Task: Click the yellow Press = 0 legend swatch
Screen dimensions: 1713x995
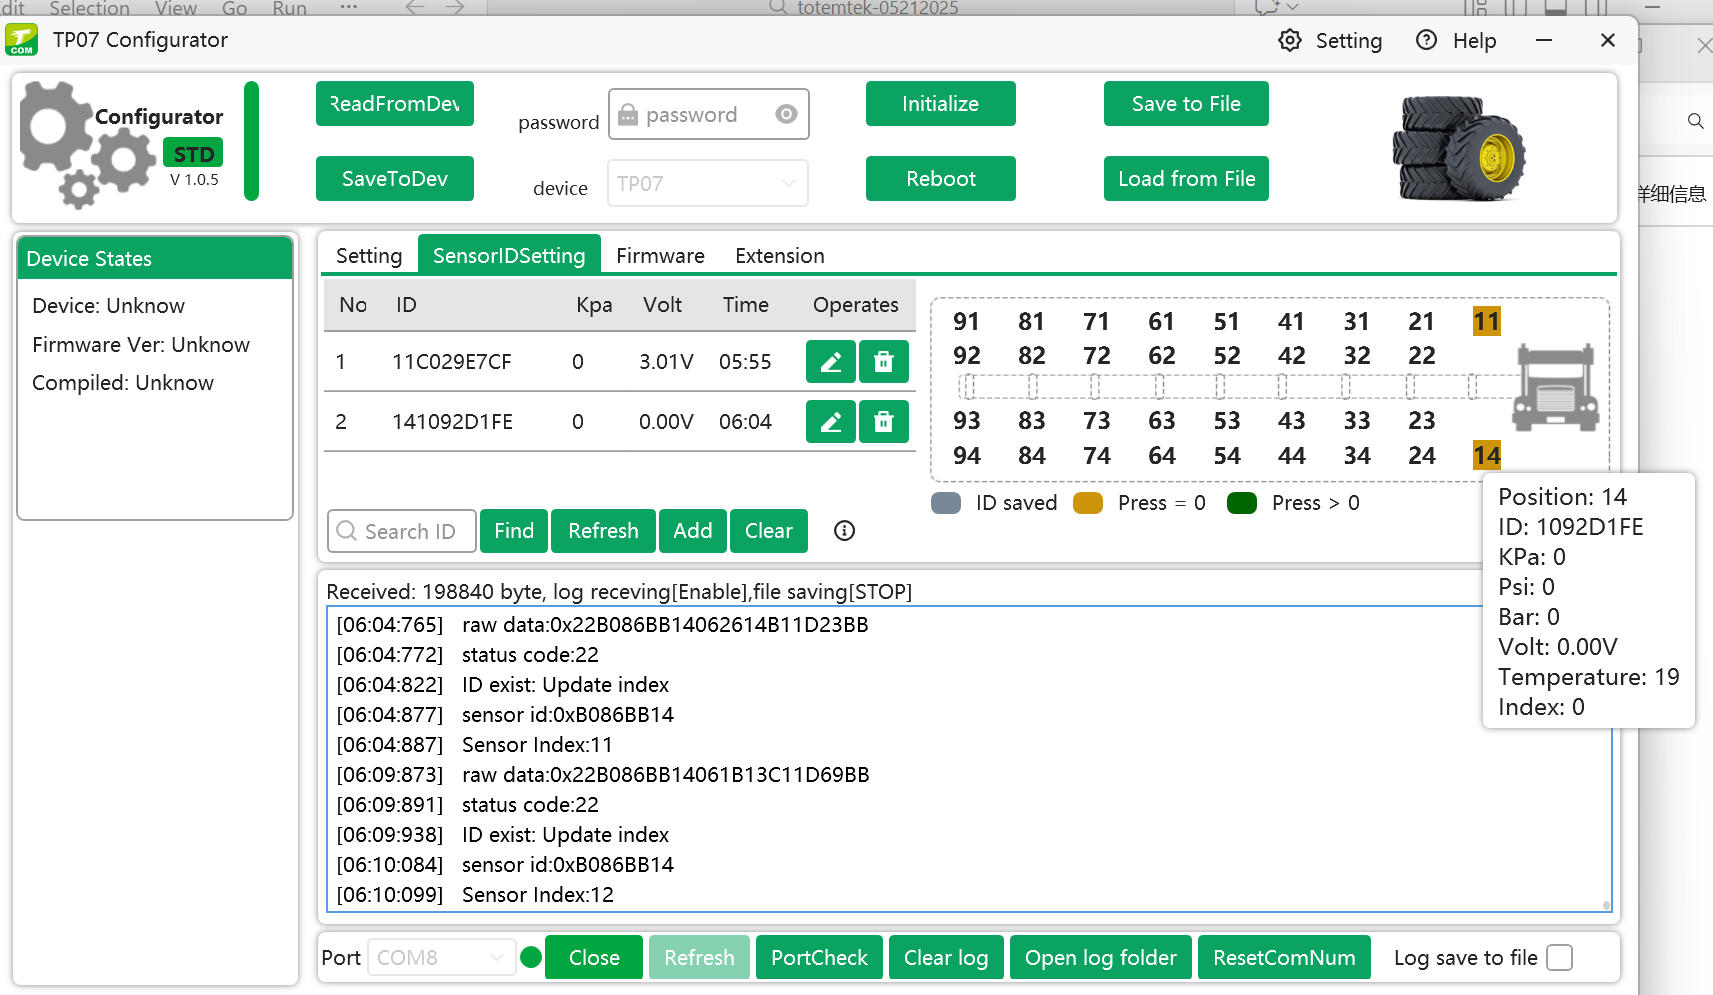Action: click(1087, 503)
